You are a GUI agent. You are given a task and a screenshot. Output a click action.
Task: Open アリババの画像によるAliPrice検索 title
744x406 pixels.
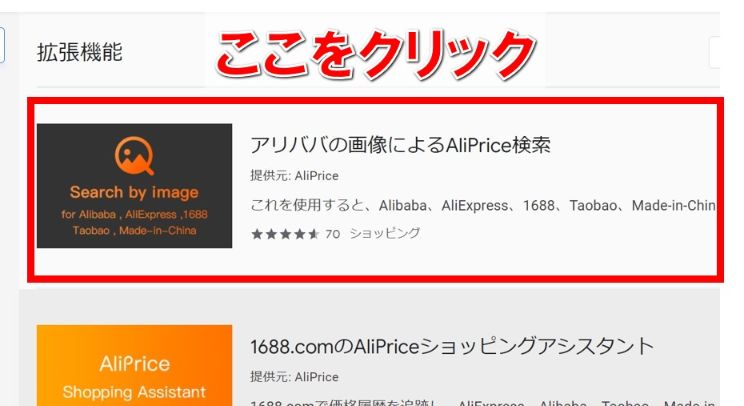coord(400,145)
